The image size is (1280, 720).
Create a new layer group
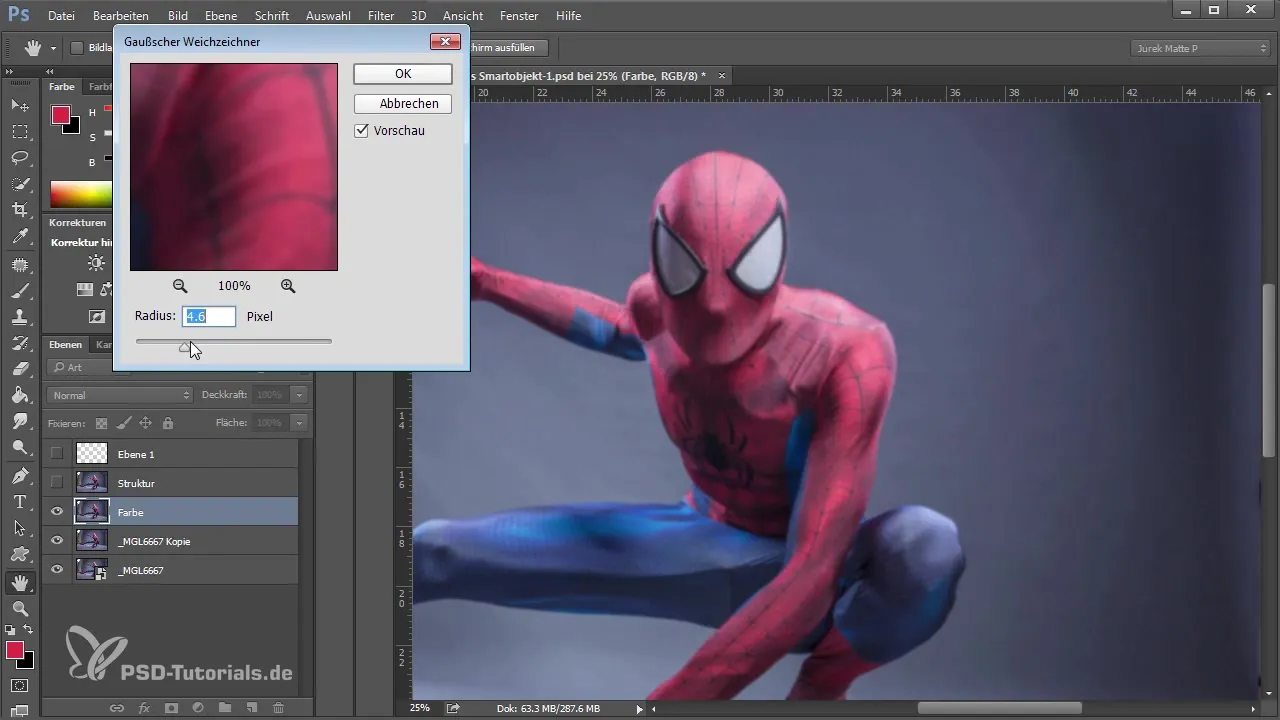point(225,708)
